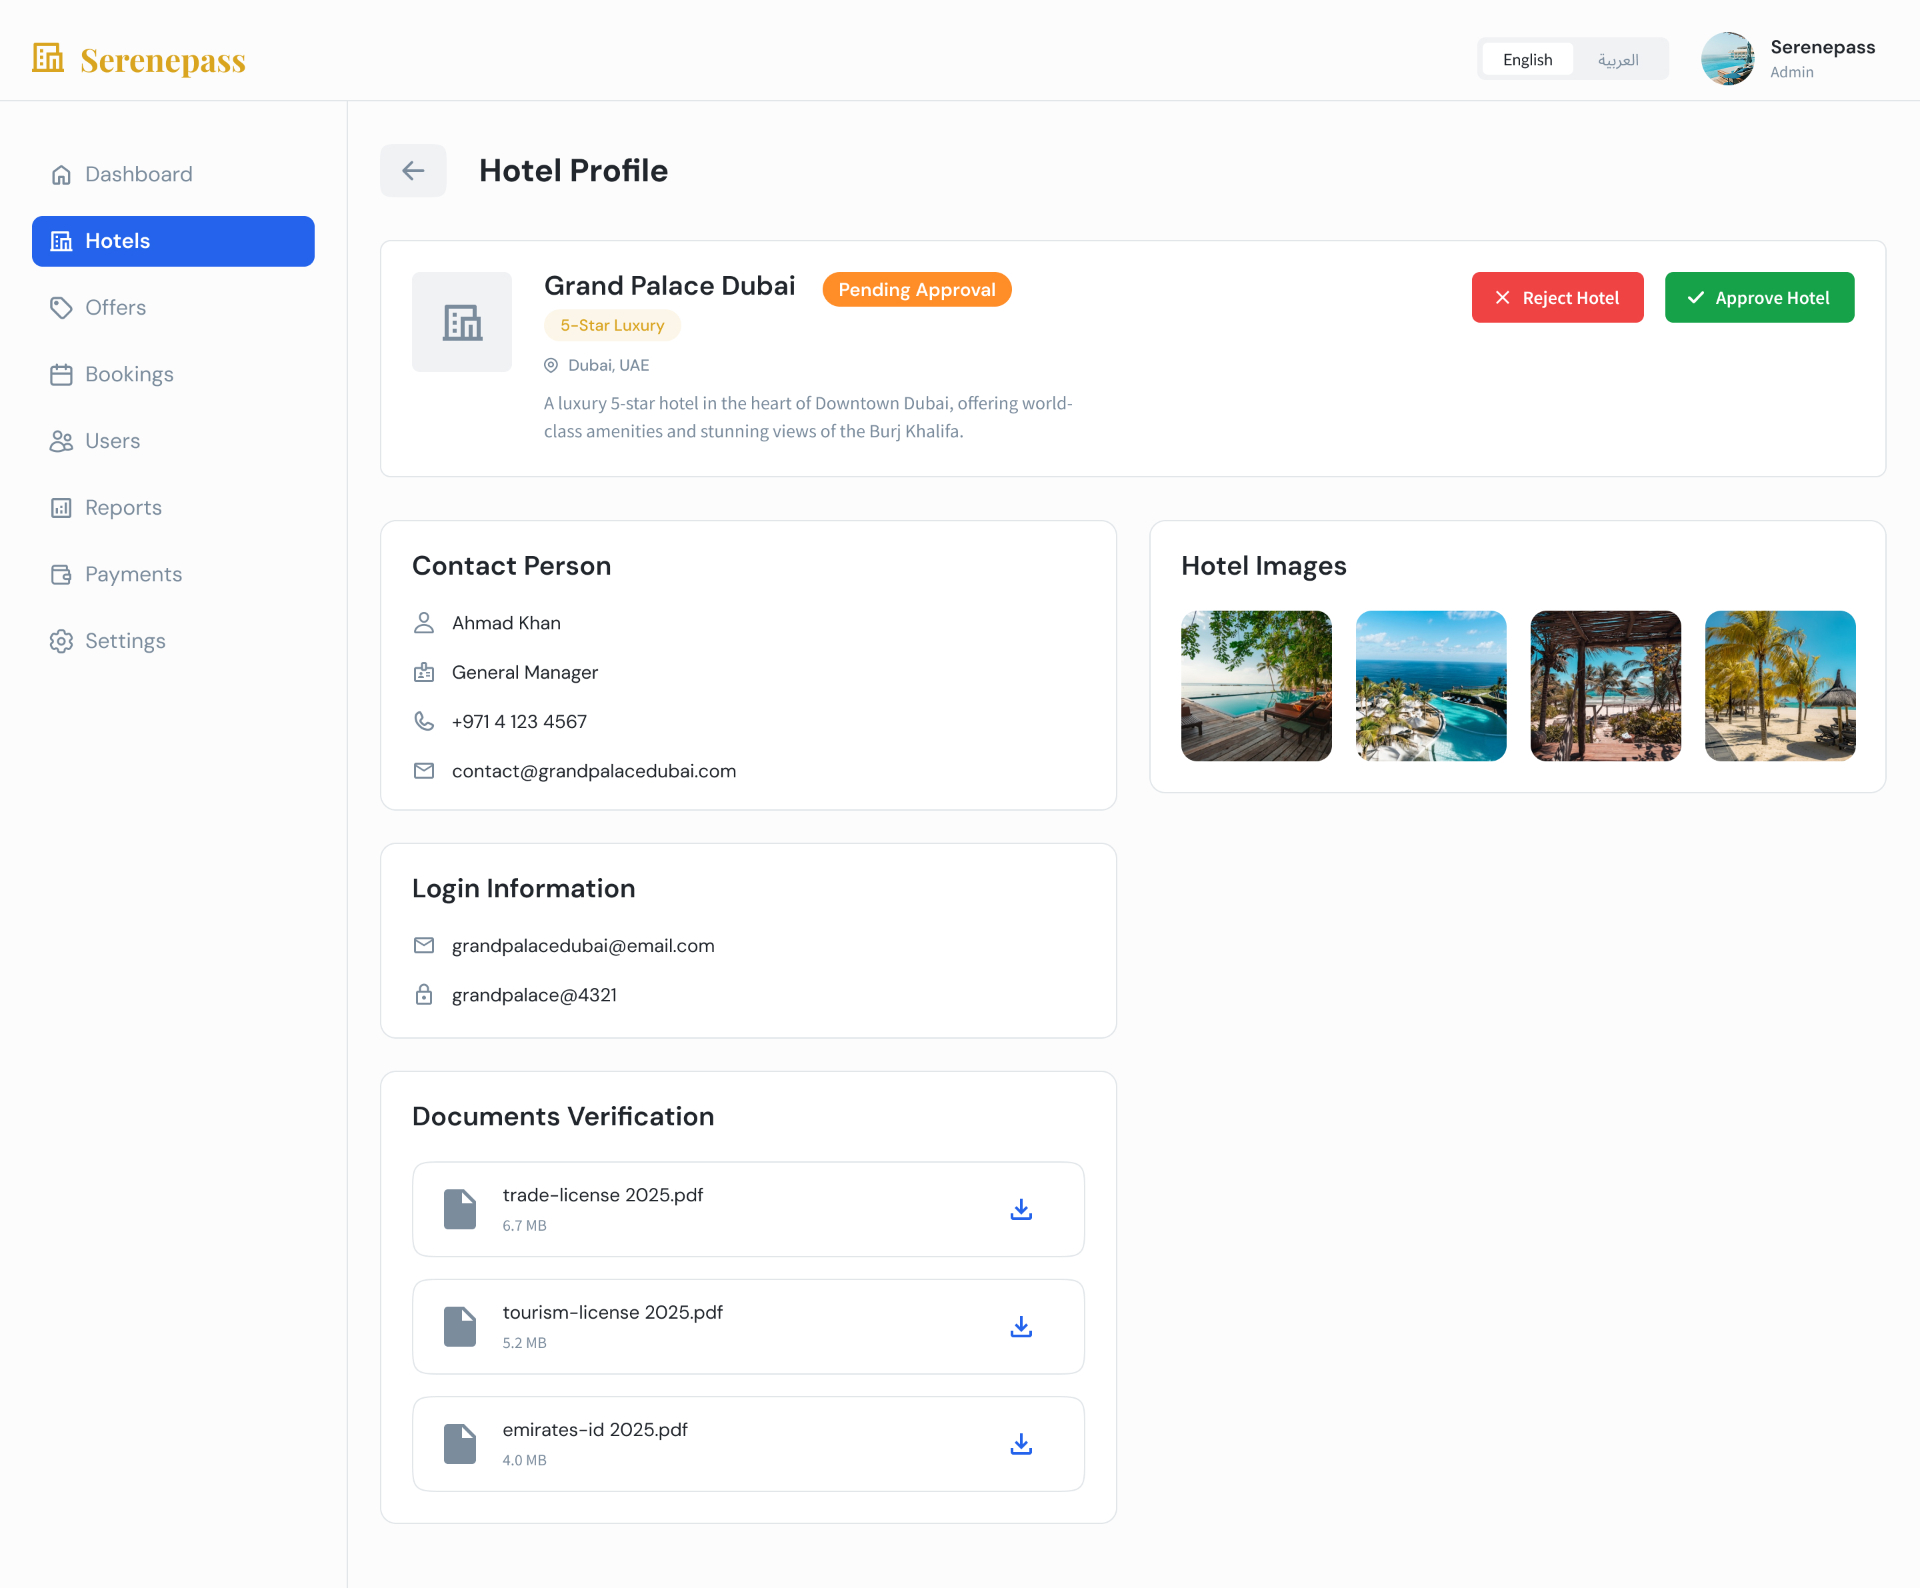Approve the hotel application
This screenshot has width=1920, height=1588.
[x=1759, y=298]
